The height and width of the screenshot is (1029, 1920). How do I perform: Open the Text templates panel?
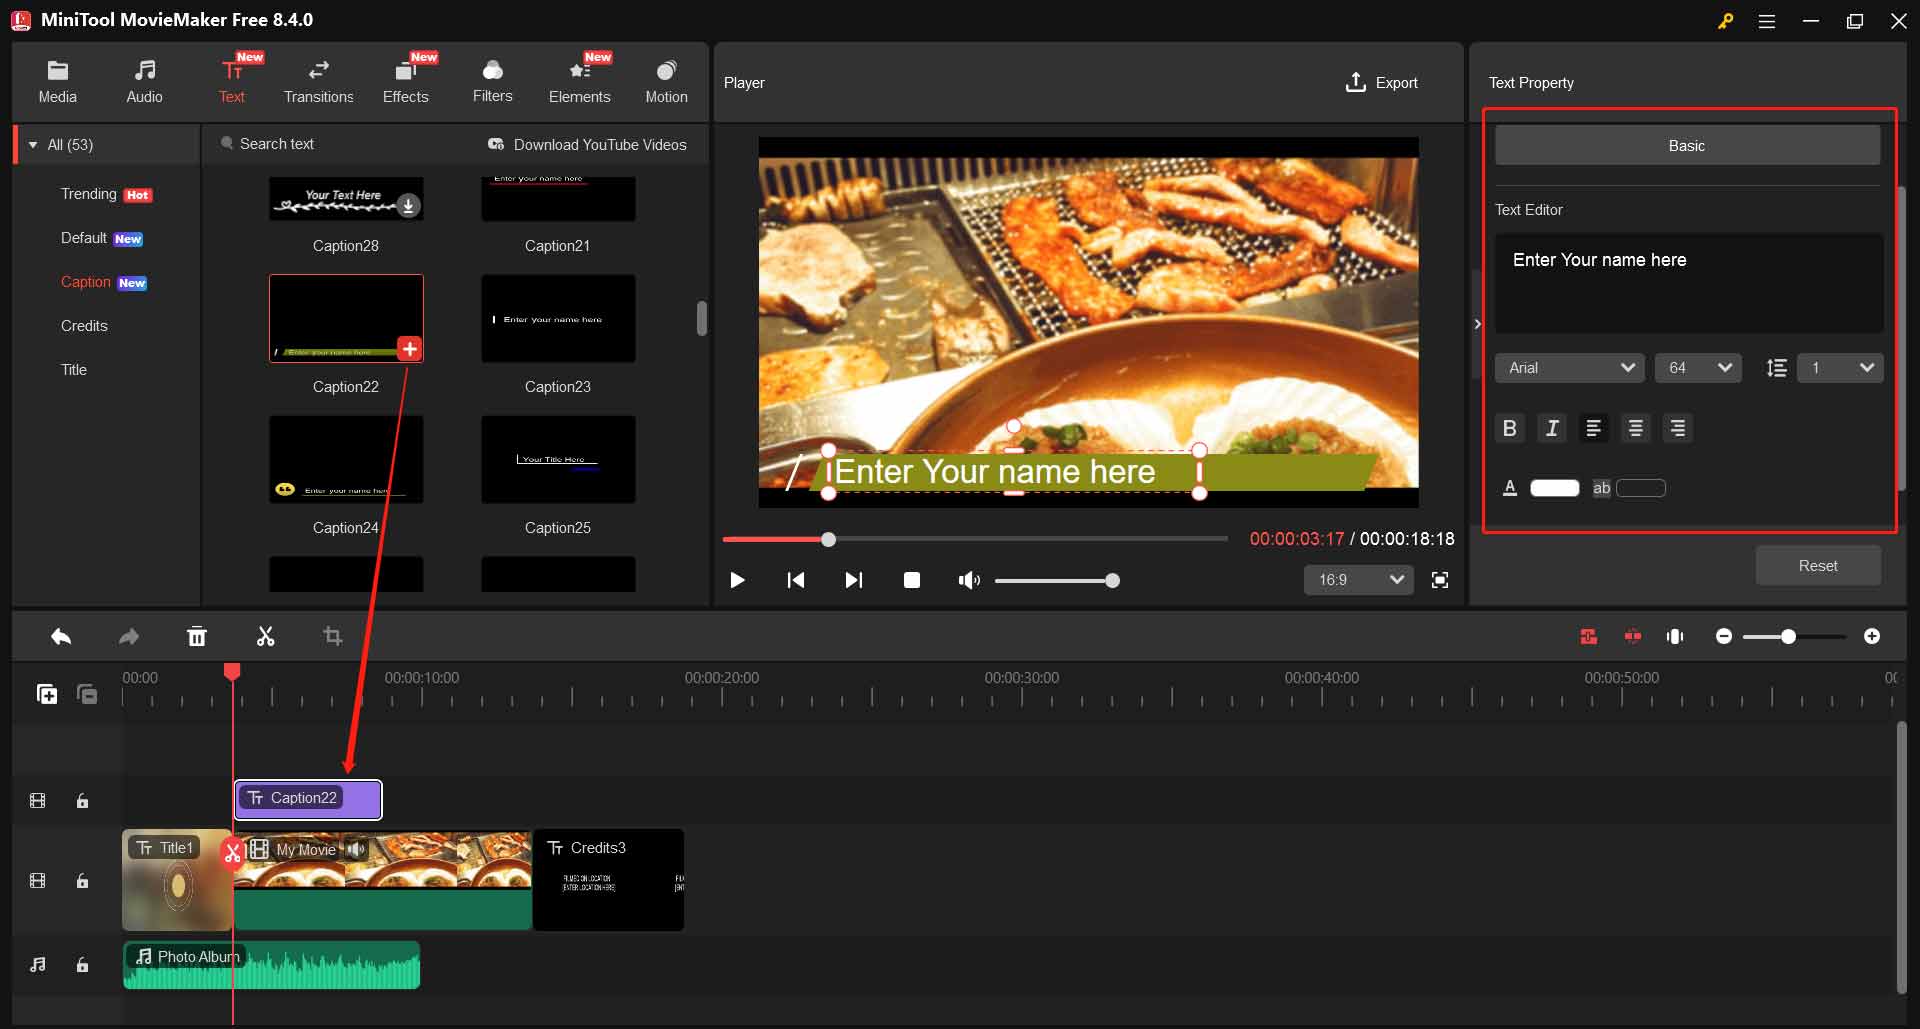point(231,80)
